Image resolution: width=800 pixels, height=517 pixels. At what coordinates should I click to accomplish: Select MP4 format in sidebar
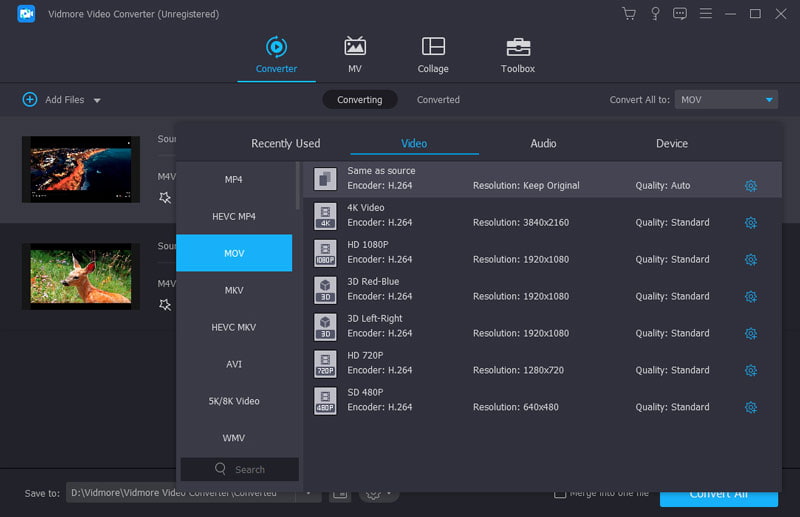tap(234, 179)
